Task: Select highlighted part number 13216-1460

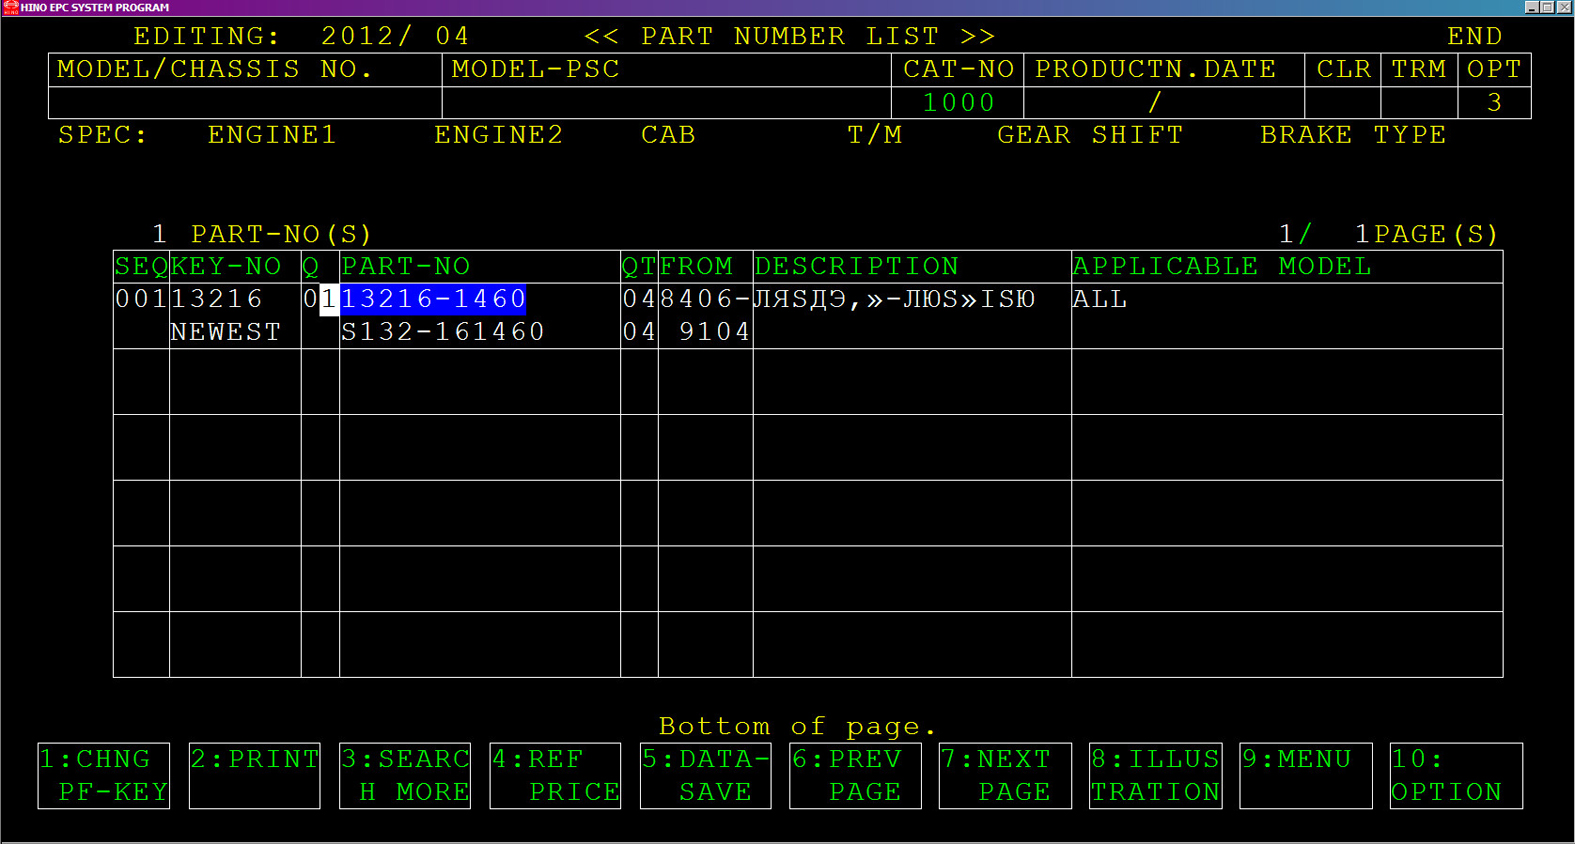Action: (433, 299)
